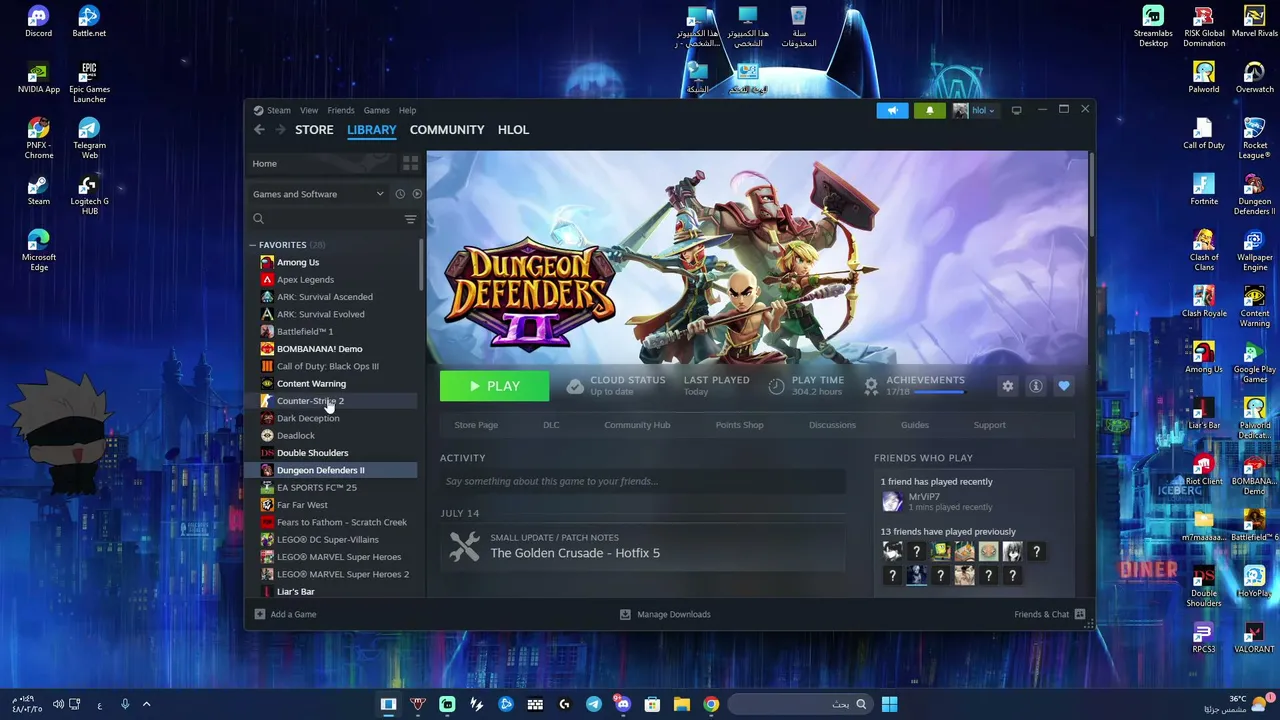Toggle the favorite heart for Dungeon Defenders II
Screen dimensions: 1280x720
(x=1064, y=386)
